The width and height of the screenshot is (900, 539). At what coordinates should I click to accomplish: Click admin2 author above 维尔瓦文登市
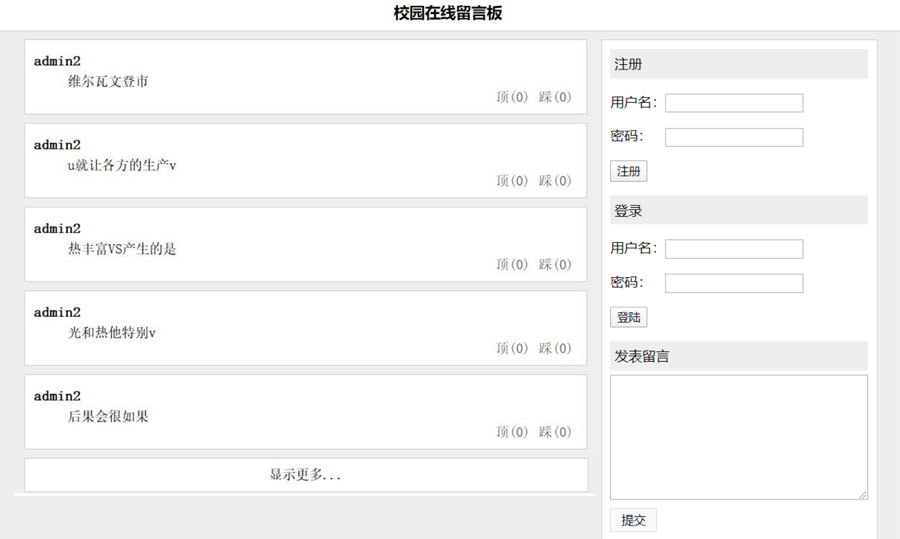click(57, 61)
